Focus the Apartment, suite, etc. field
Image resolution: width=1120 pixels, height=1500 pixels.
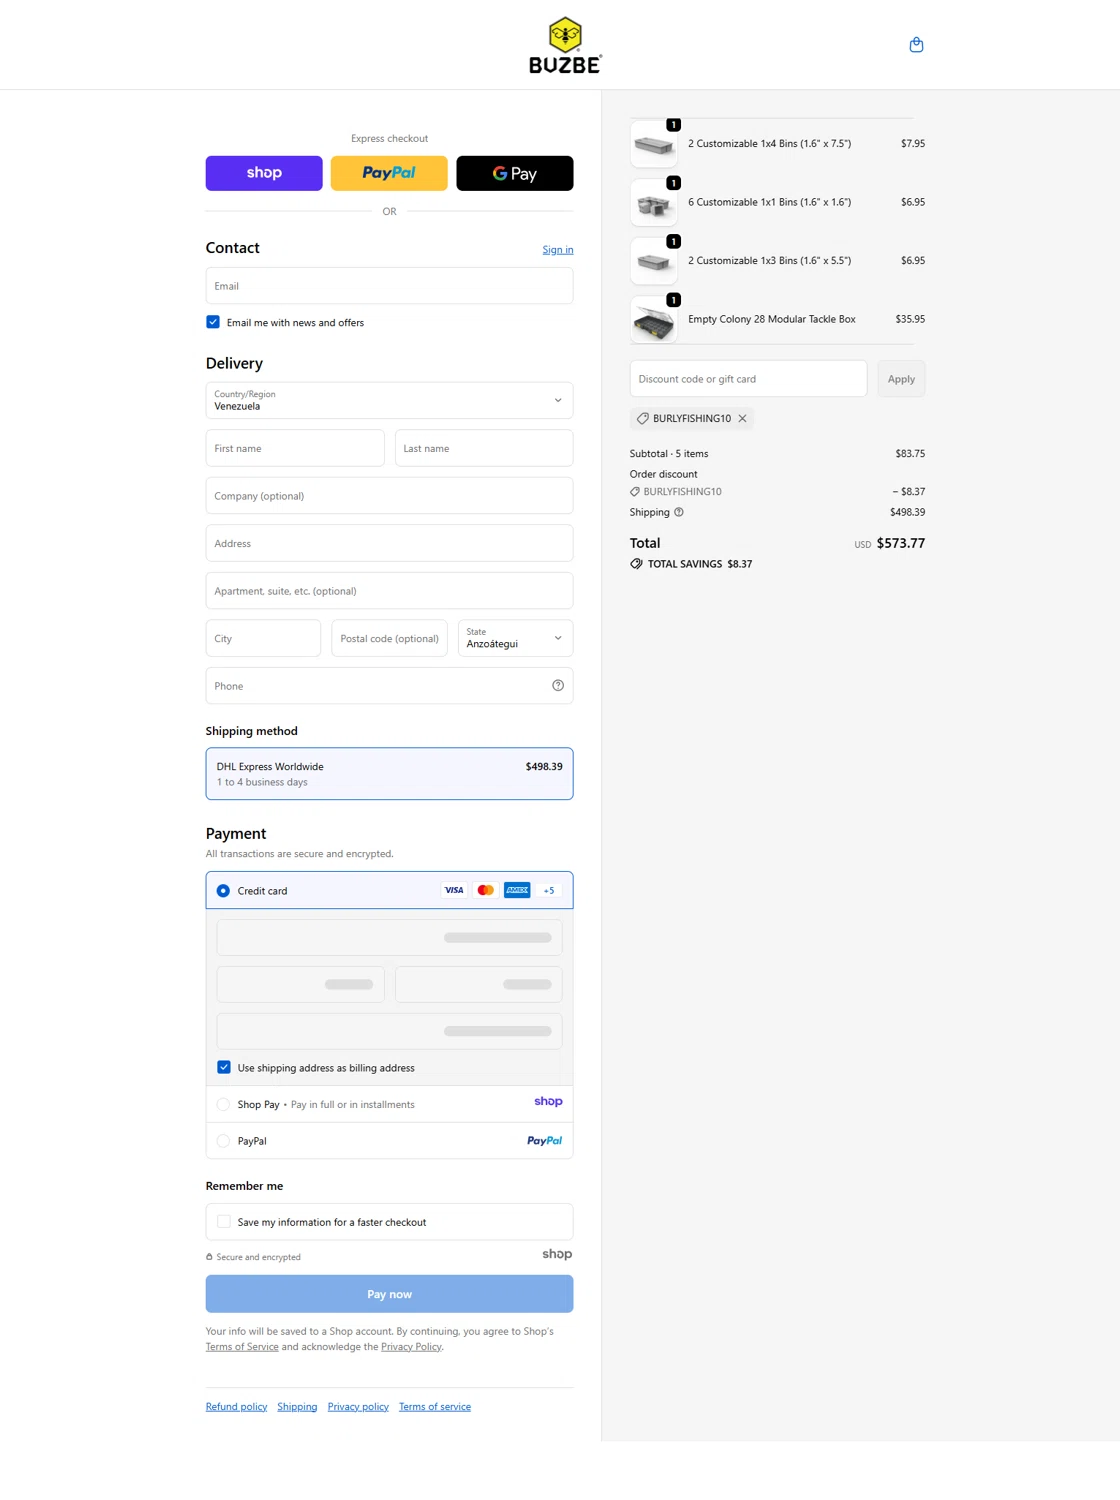click(x=389, y=591)
